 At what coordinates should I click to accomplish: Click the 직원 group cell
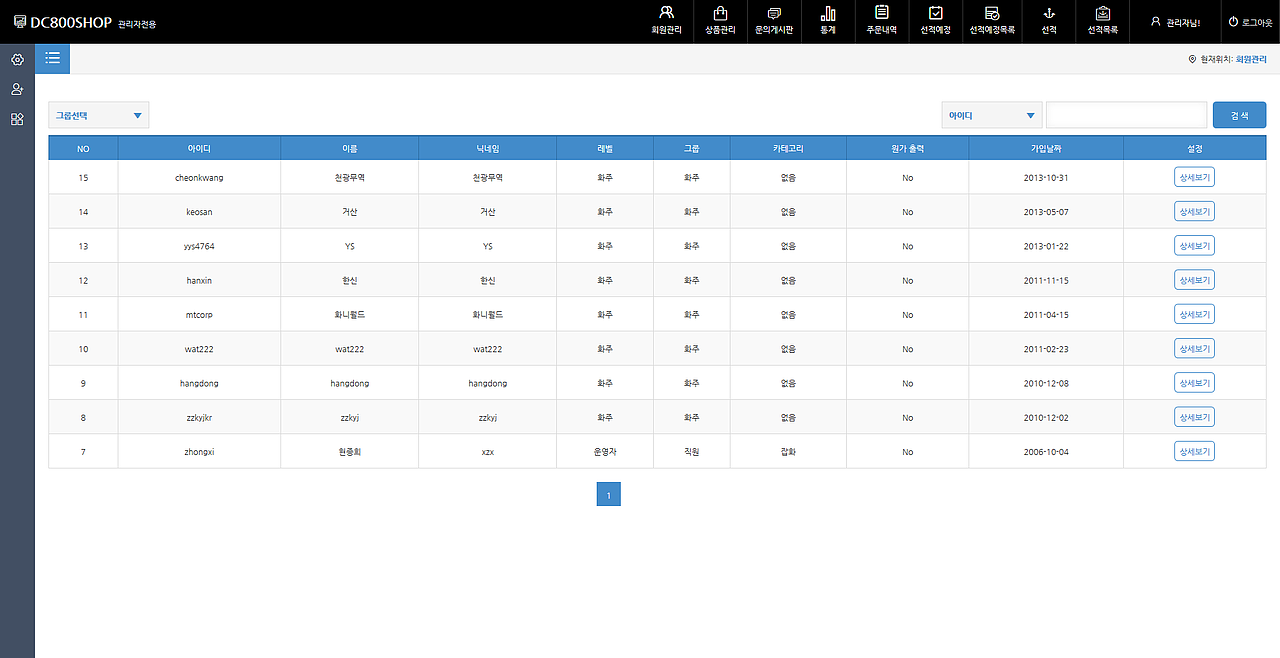pyautogui.click(x=691, y=451)
